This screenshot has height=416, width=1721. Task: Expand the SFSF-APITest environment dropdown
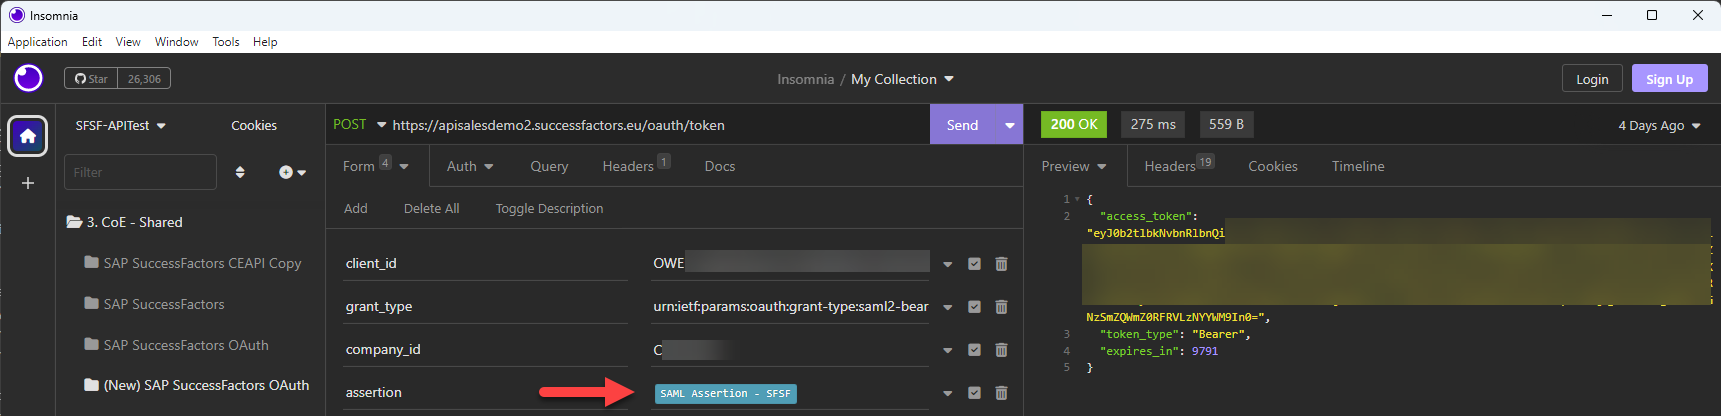coord(120,125)
